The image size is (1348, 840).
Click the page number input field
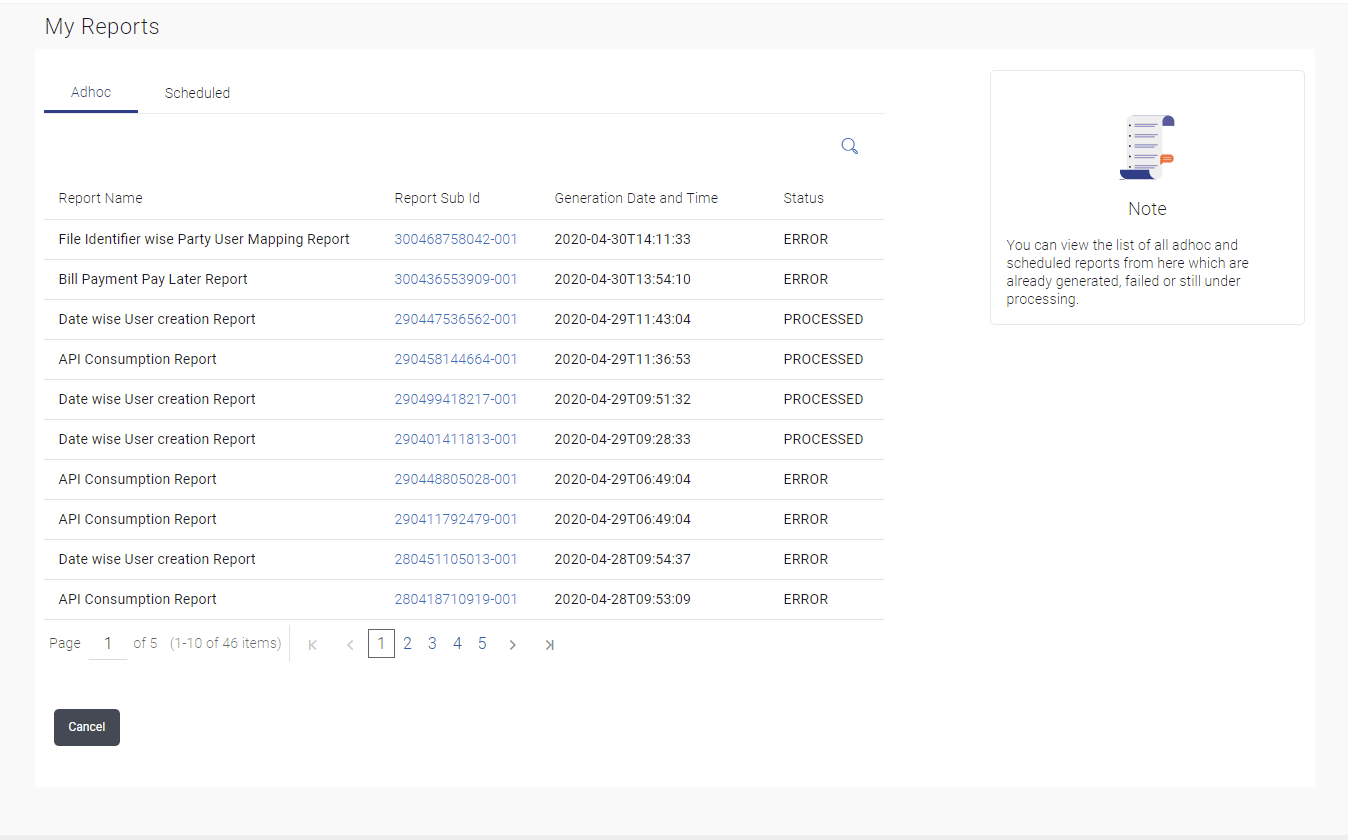tap(108, 643)
